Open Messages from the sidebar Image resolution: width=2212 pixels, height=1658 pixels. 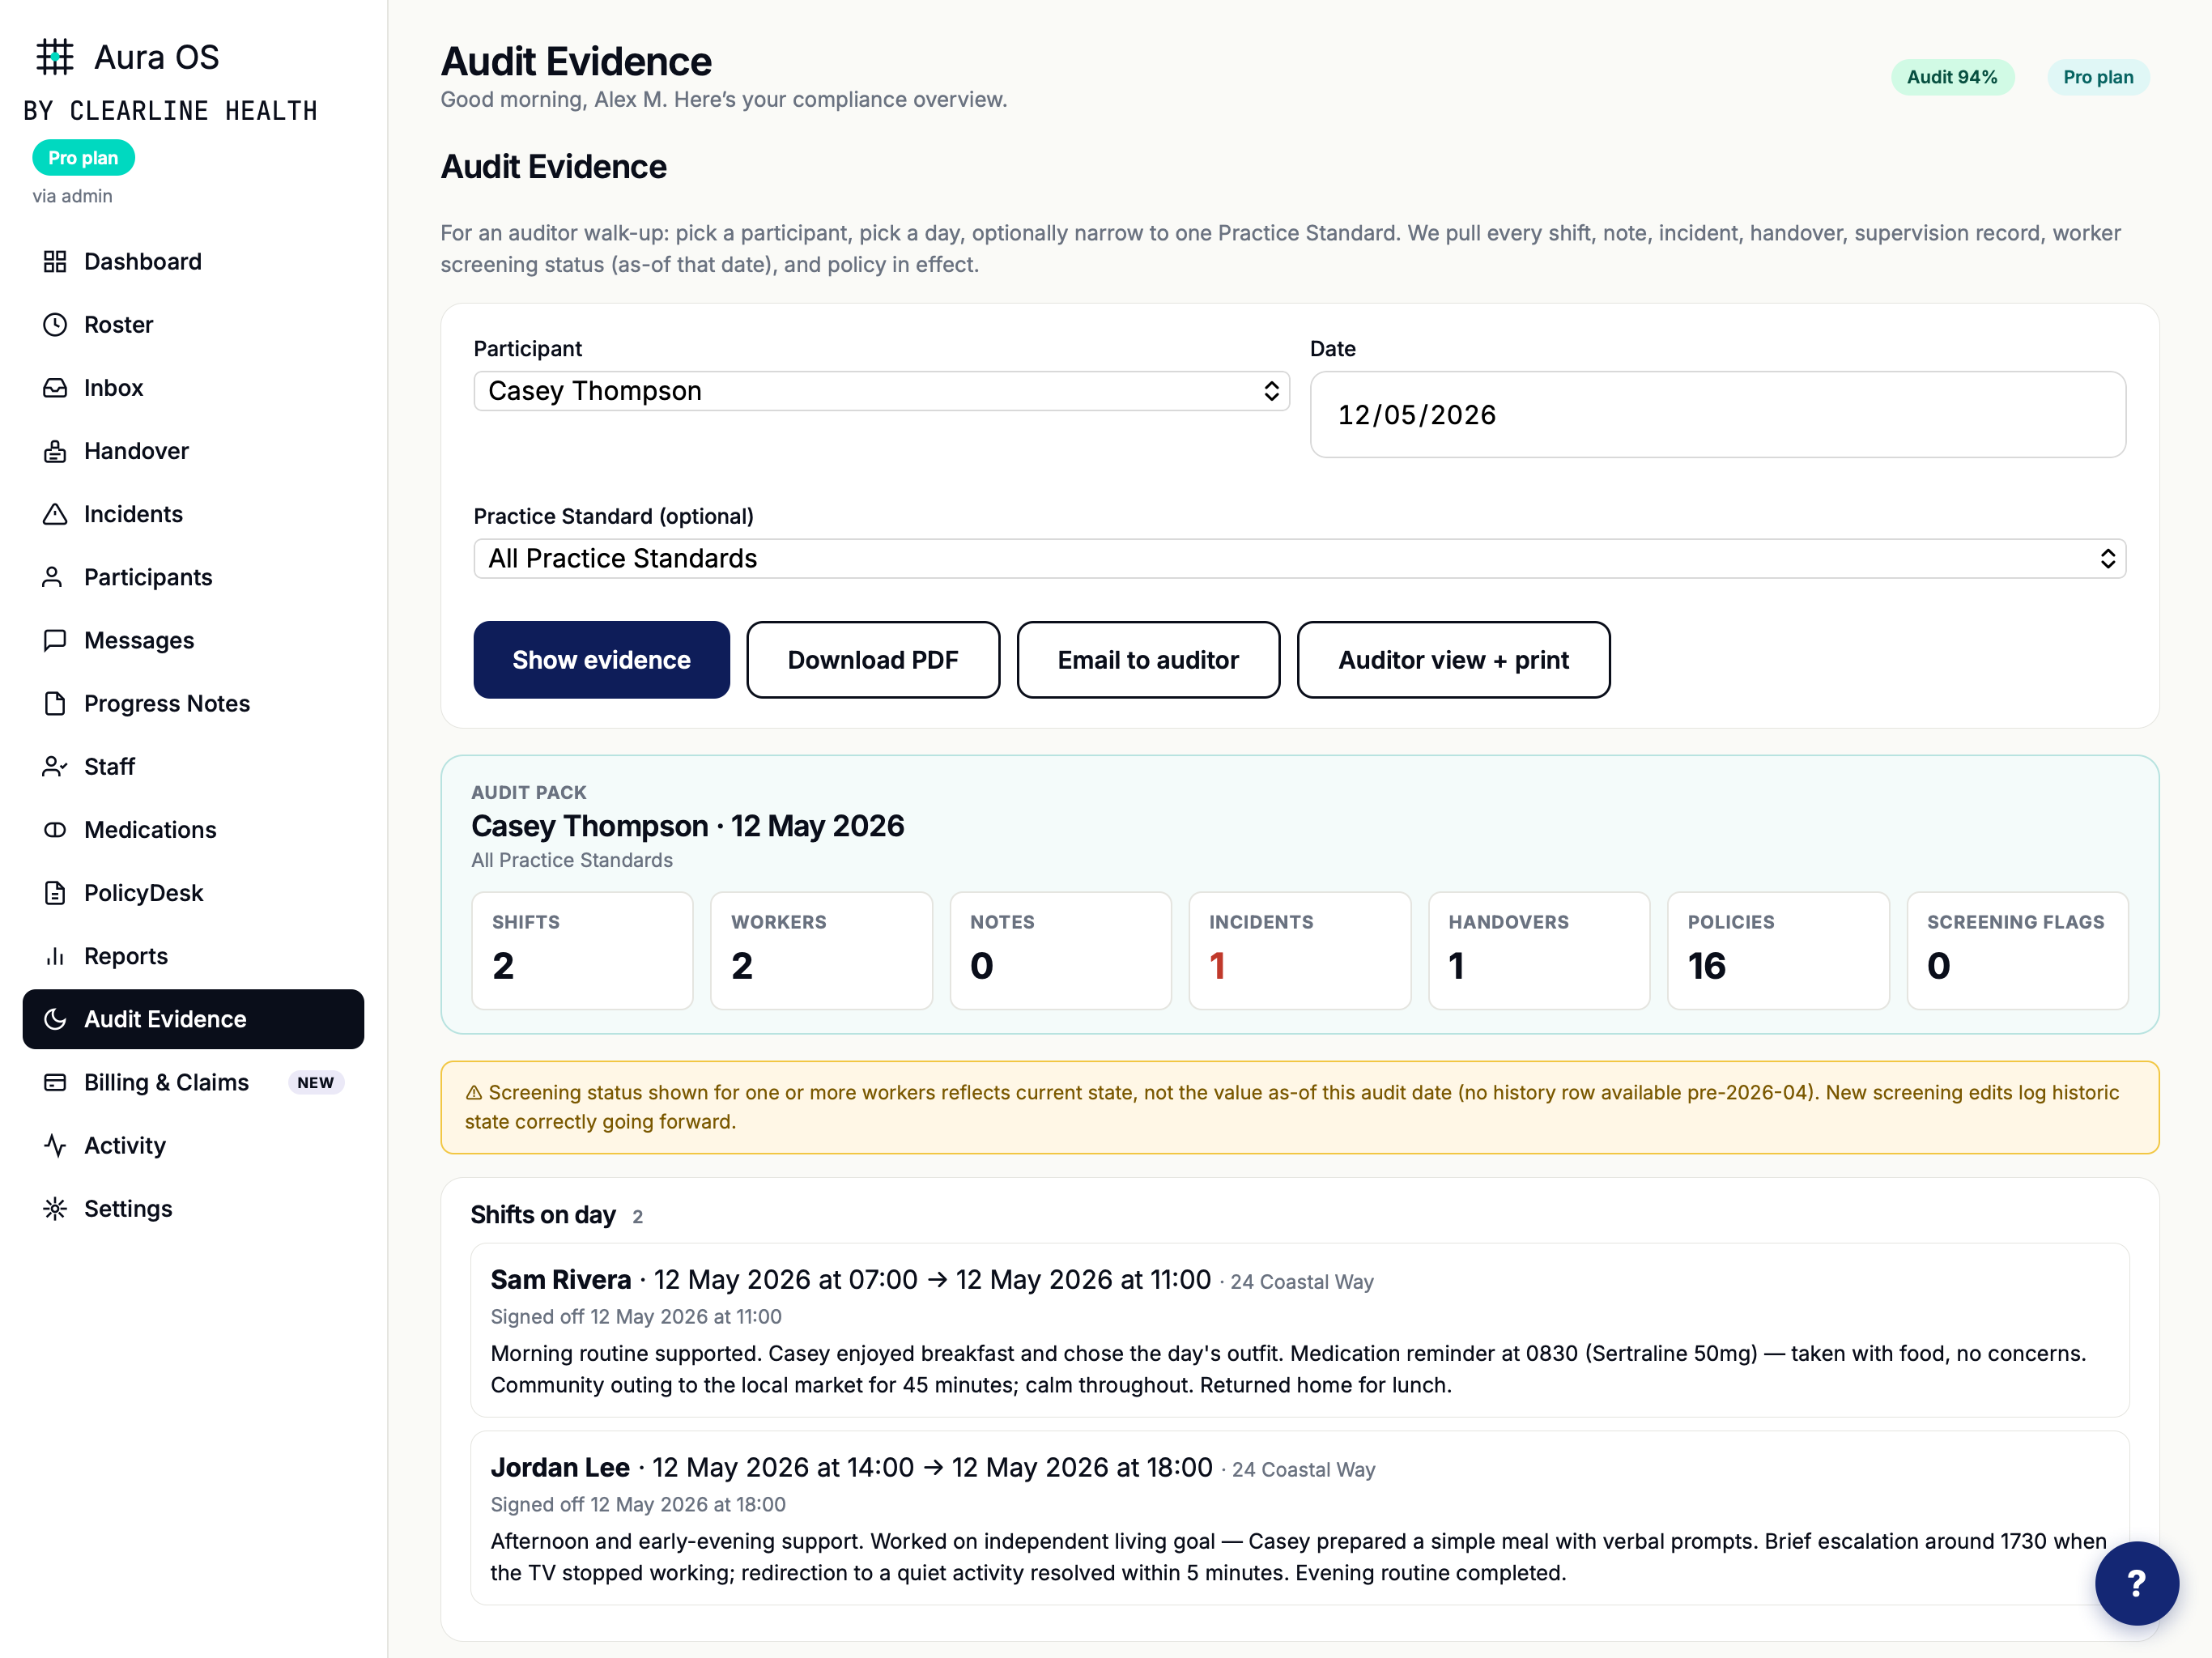coord(193,640)
